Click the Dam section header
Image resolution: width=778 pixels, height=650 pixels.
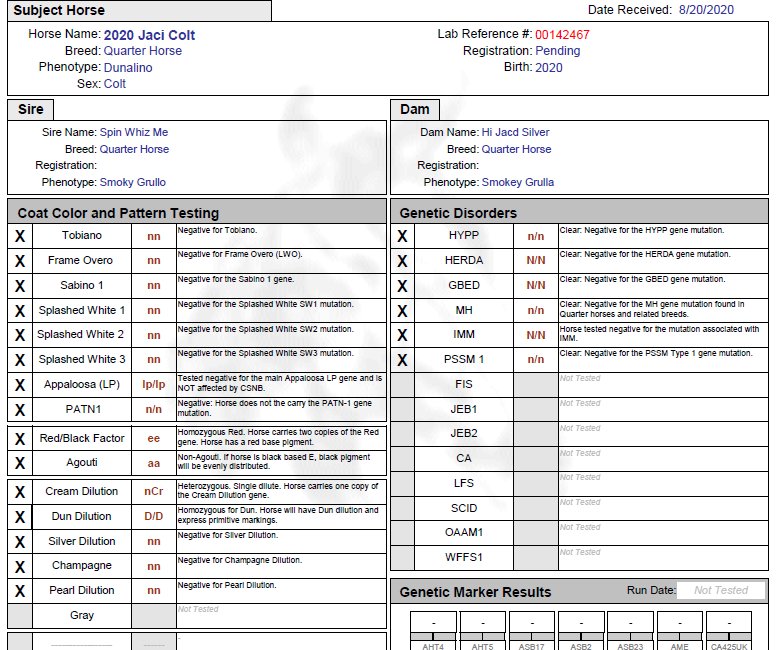[415, 110]
